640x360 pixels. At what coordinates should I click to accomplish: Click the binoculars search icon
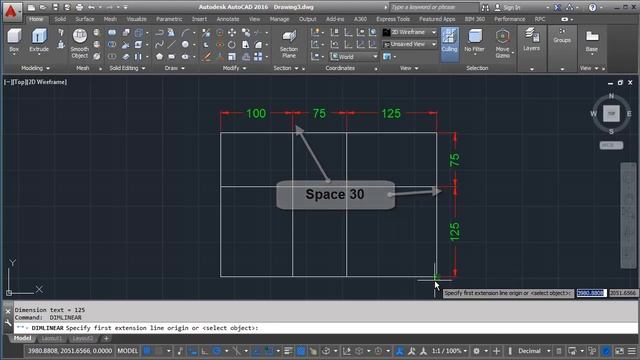485,7
